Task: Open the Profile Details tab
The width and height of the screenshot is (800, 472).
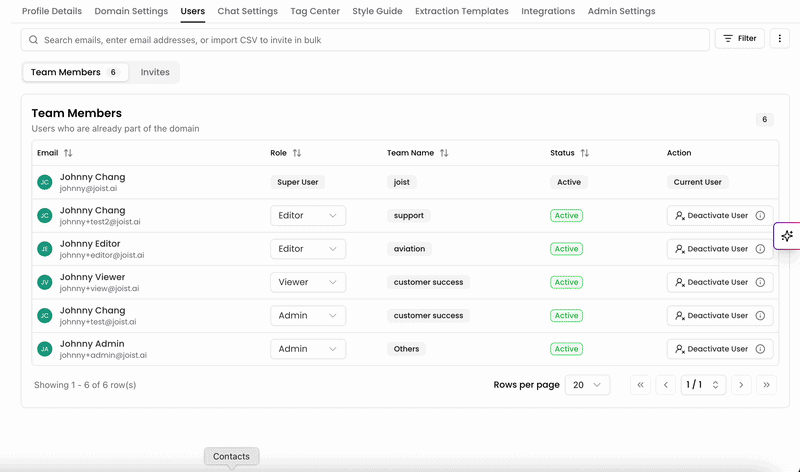Action: click(x=52, y=11)
